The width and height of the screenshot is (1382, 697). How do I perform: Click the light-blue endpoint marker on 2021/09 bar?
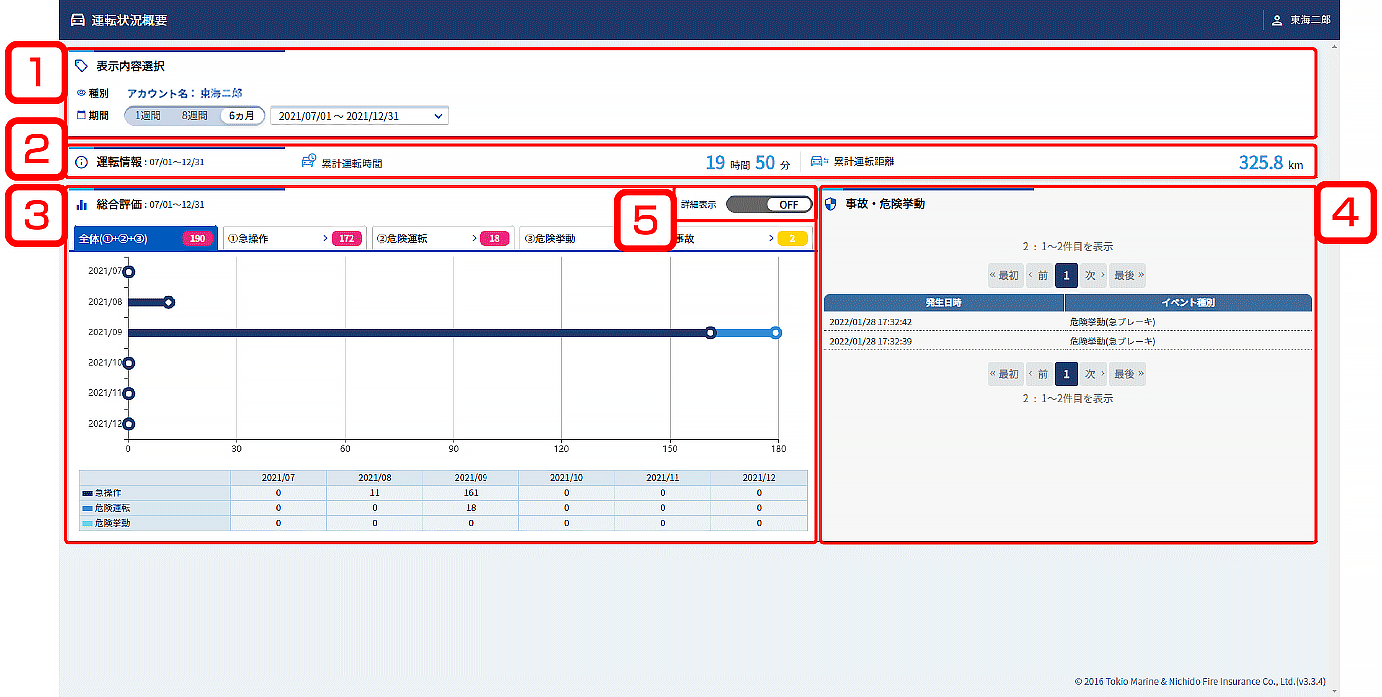coord(776,332)
